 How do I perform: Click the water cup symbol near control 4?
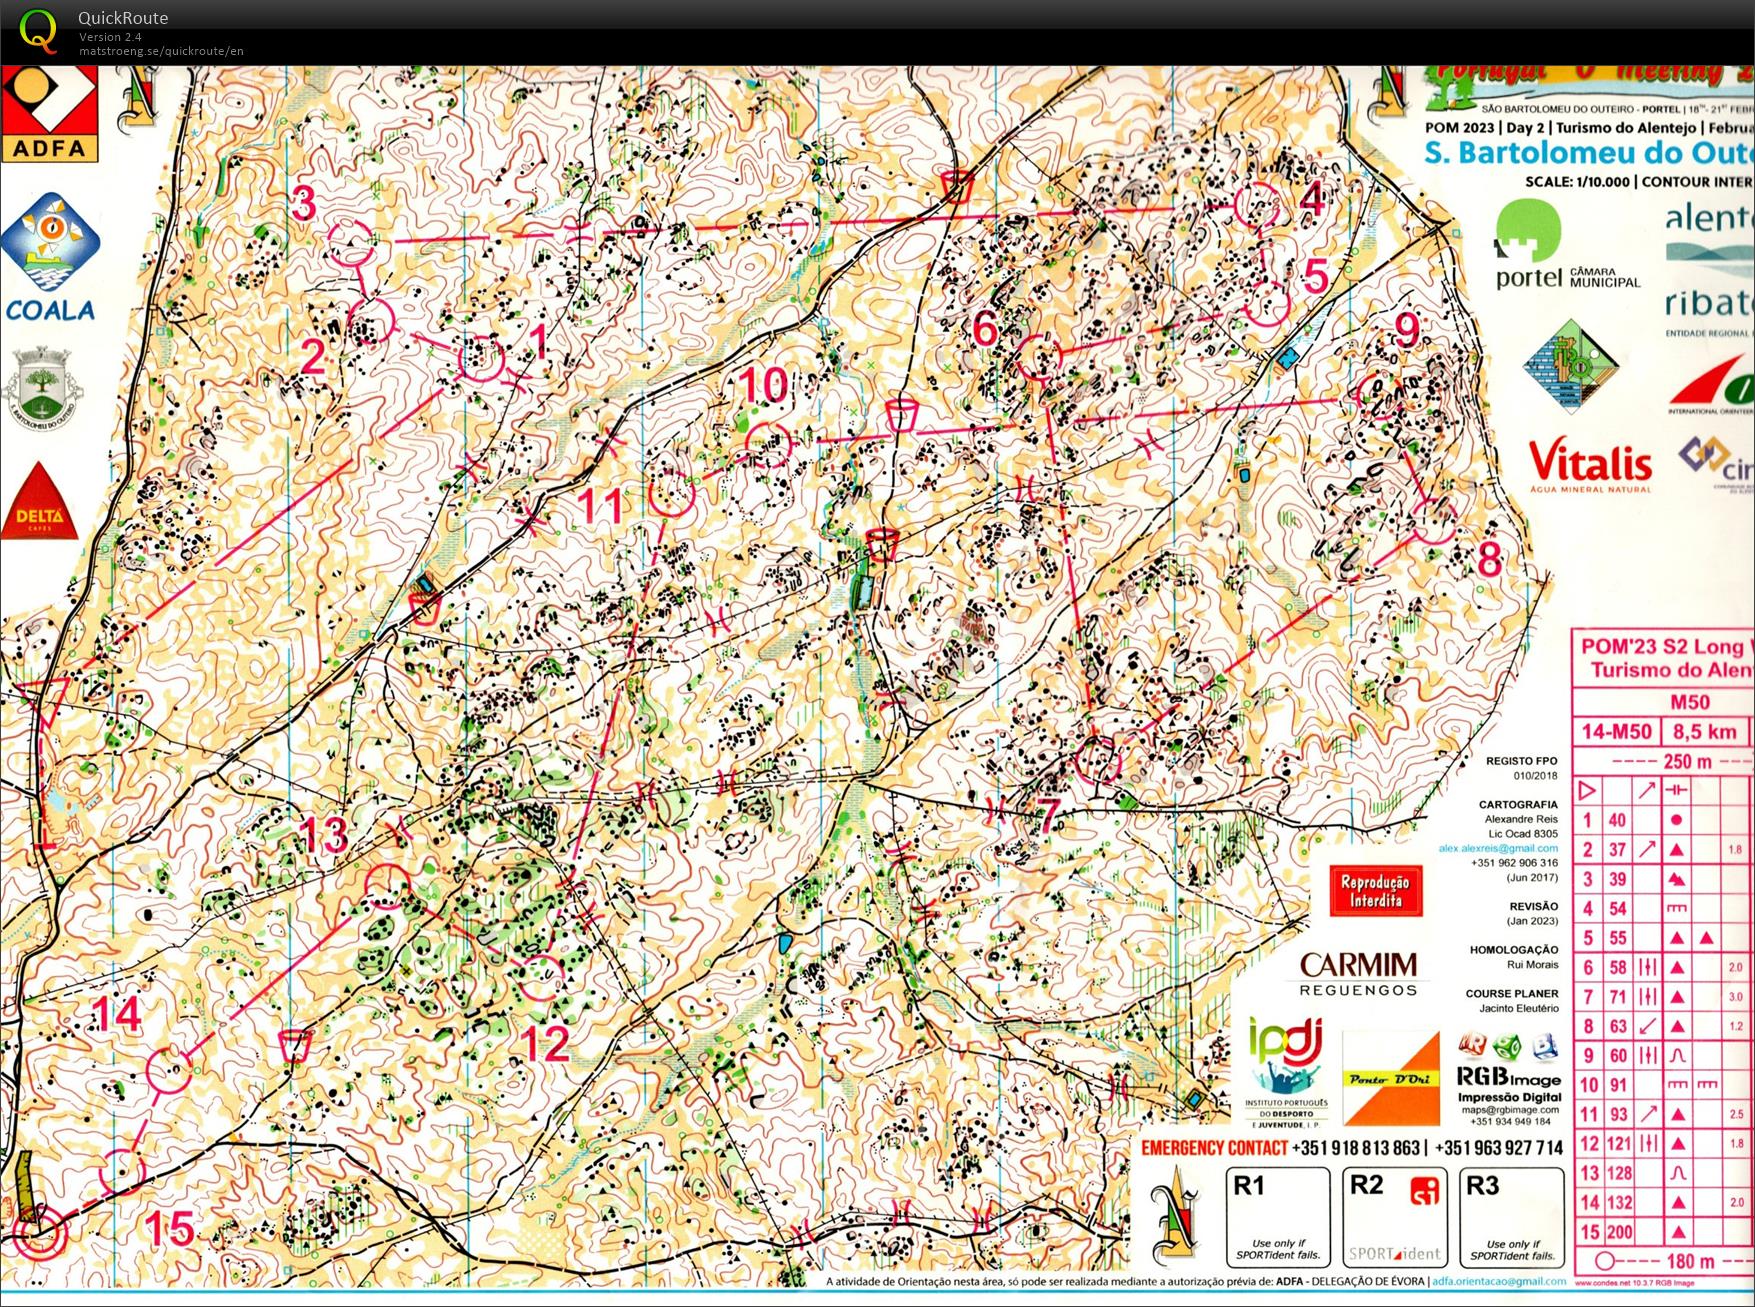[957, 185]
